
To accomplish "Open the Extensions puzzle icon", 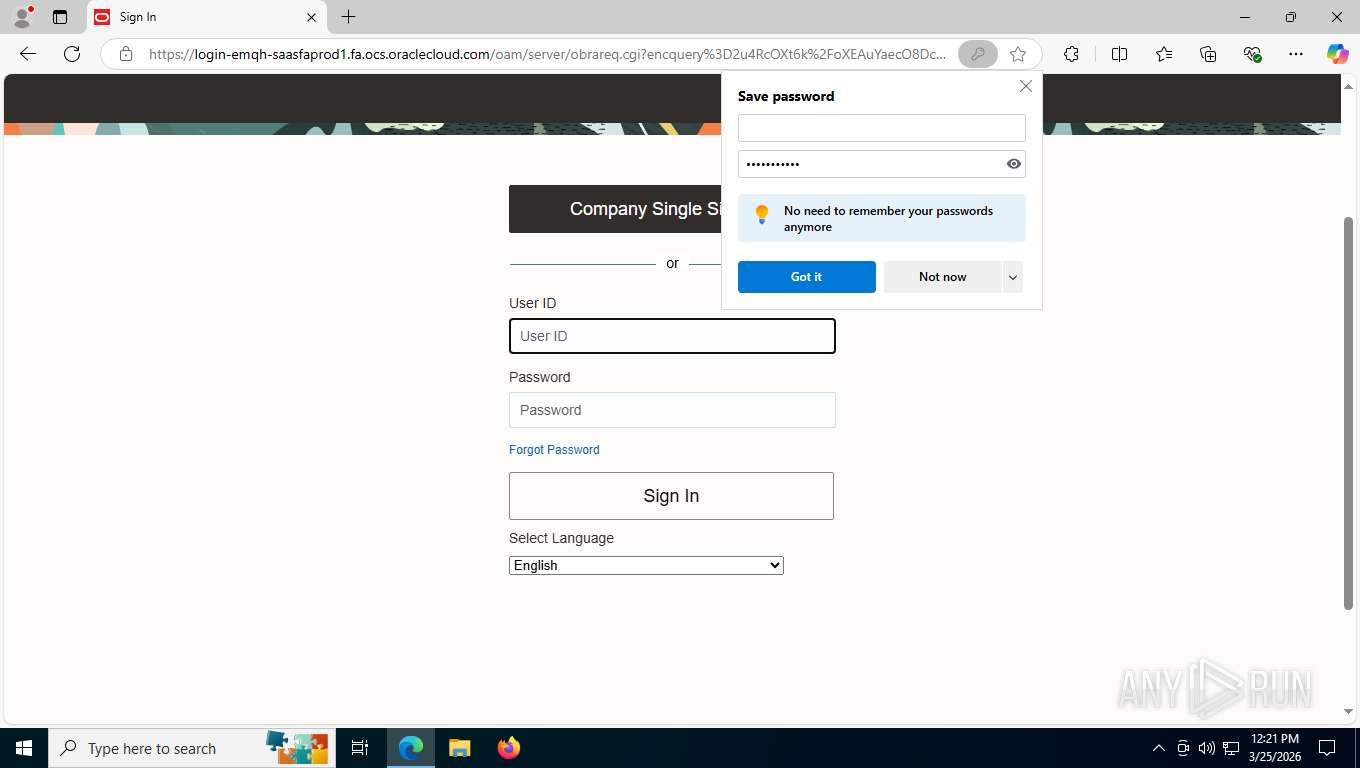I will (1071, 54).
